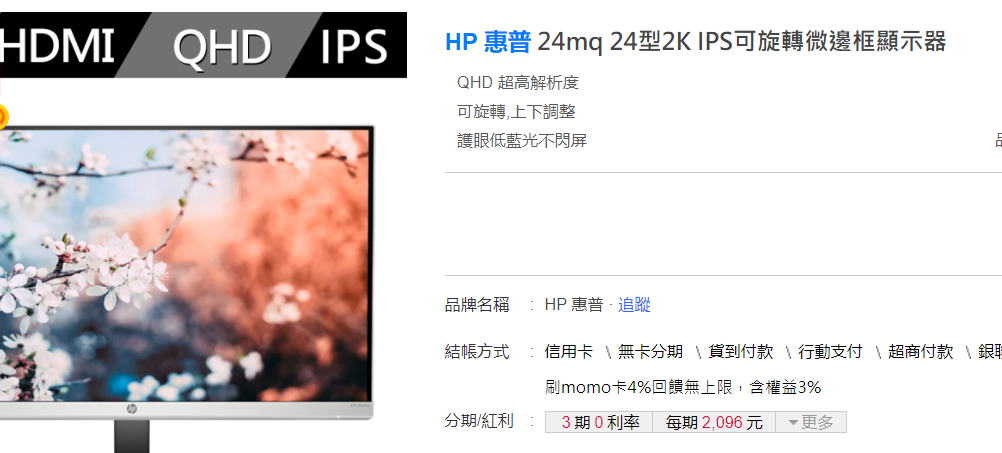Expand the 更多 installment options dropdown
Image resolution: width=1002 pixels, height=453 pixels.
(811, 422)
